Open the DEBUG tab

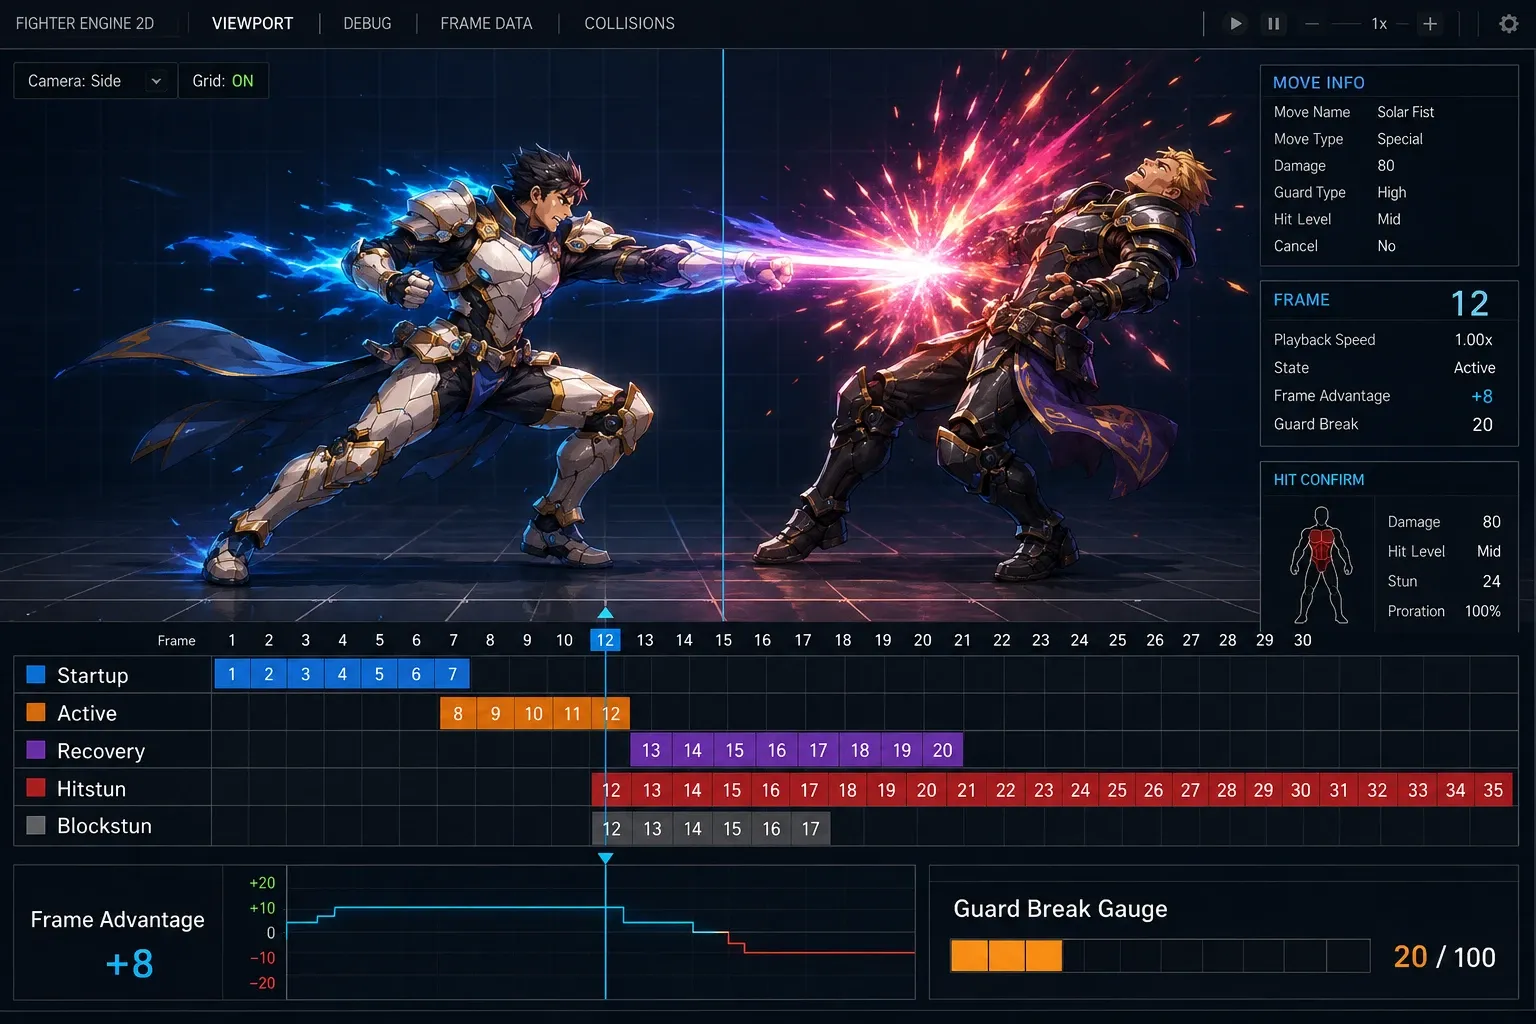367,23
